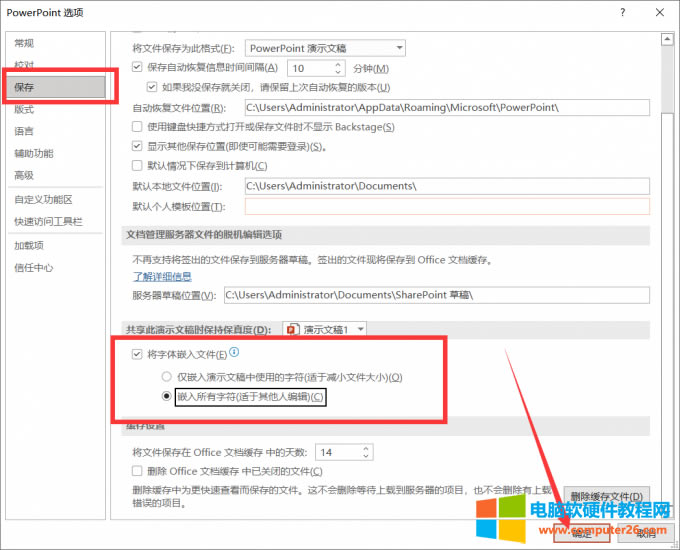
Task: Edit the 服务器草稿位置 path field
Action: pyautogui.click(x=437, y=295)
